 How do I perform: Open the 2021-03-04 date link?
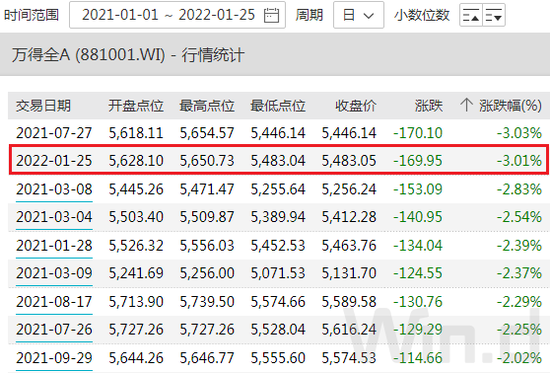pos(54,217)
